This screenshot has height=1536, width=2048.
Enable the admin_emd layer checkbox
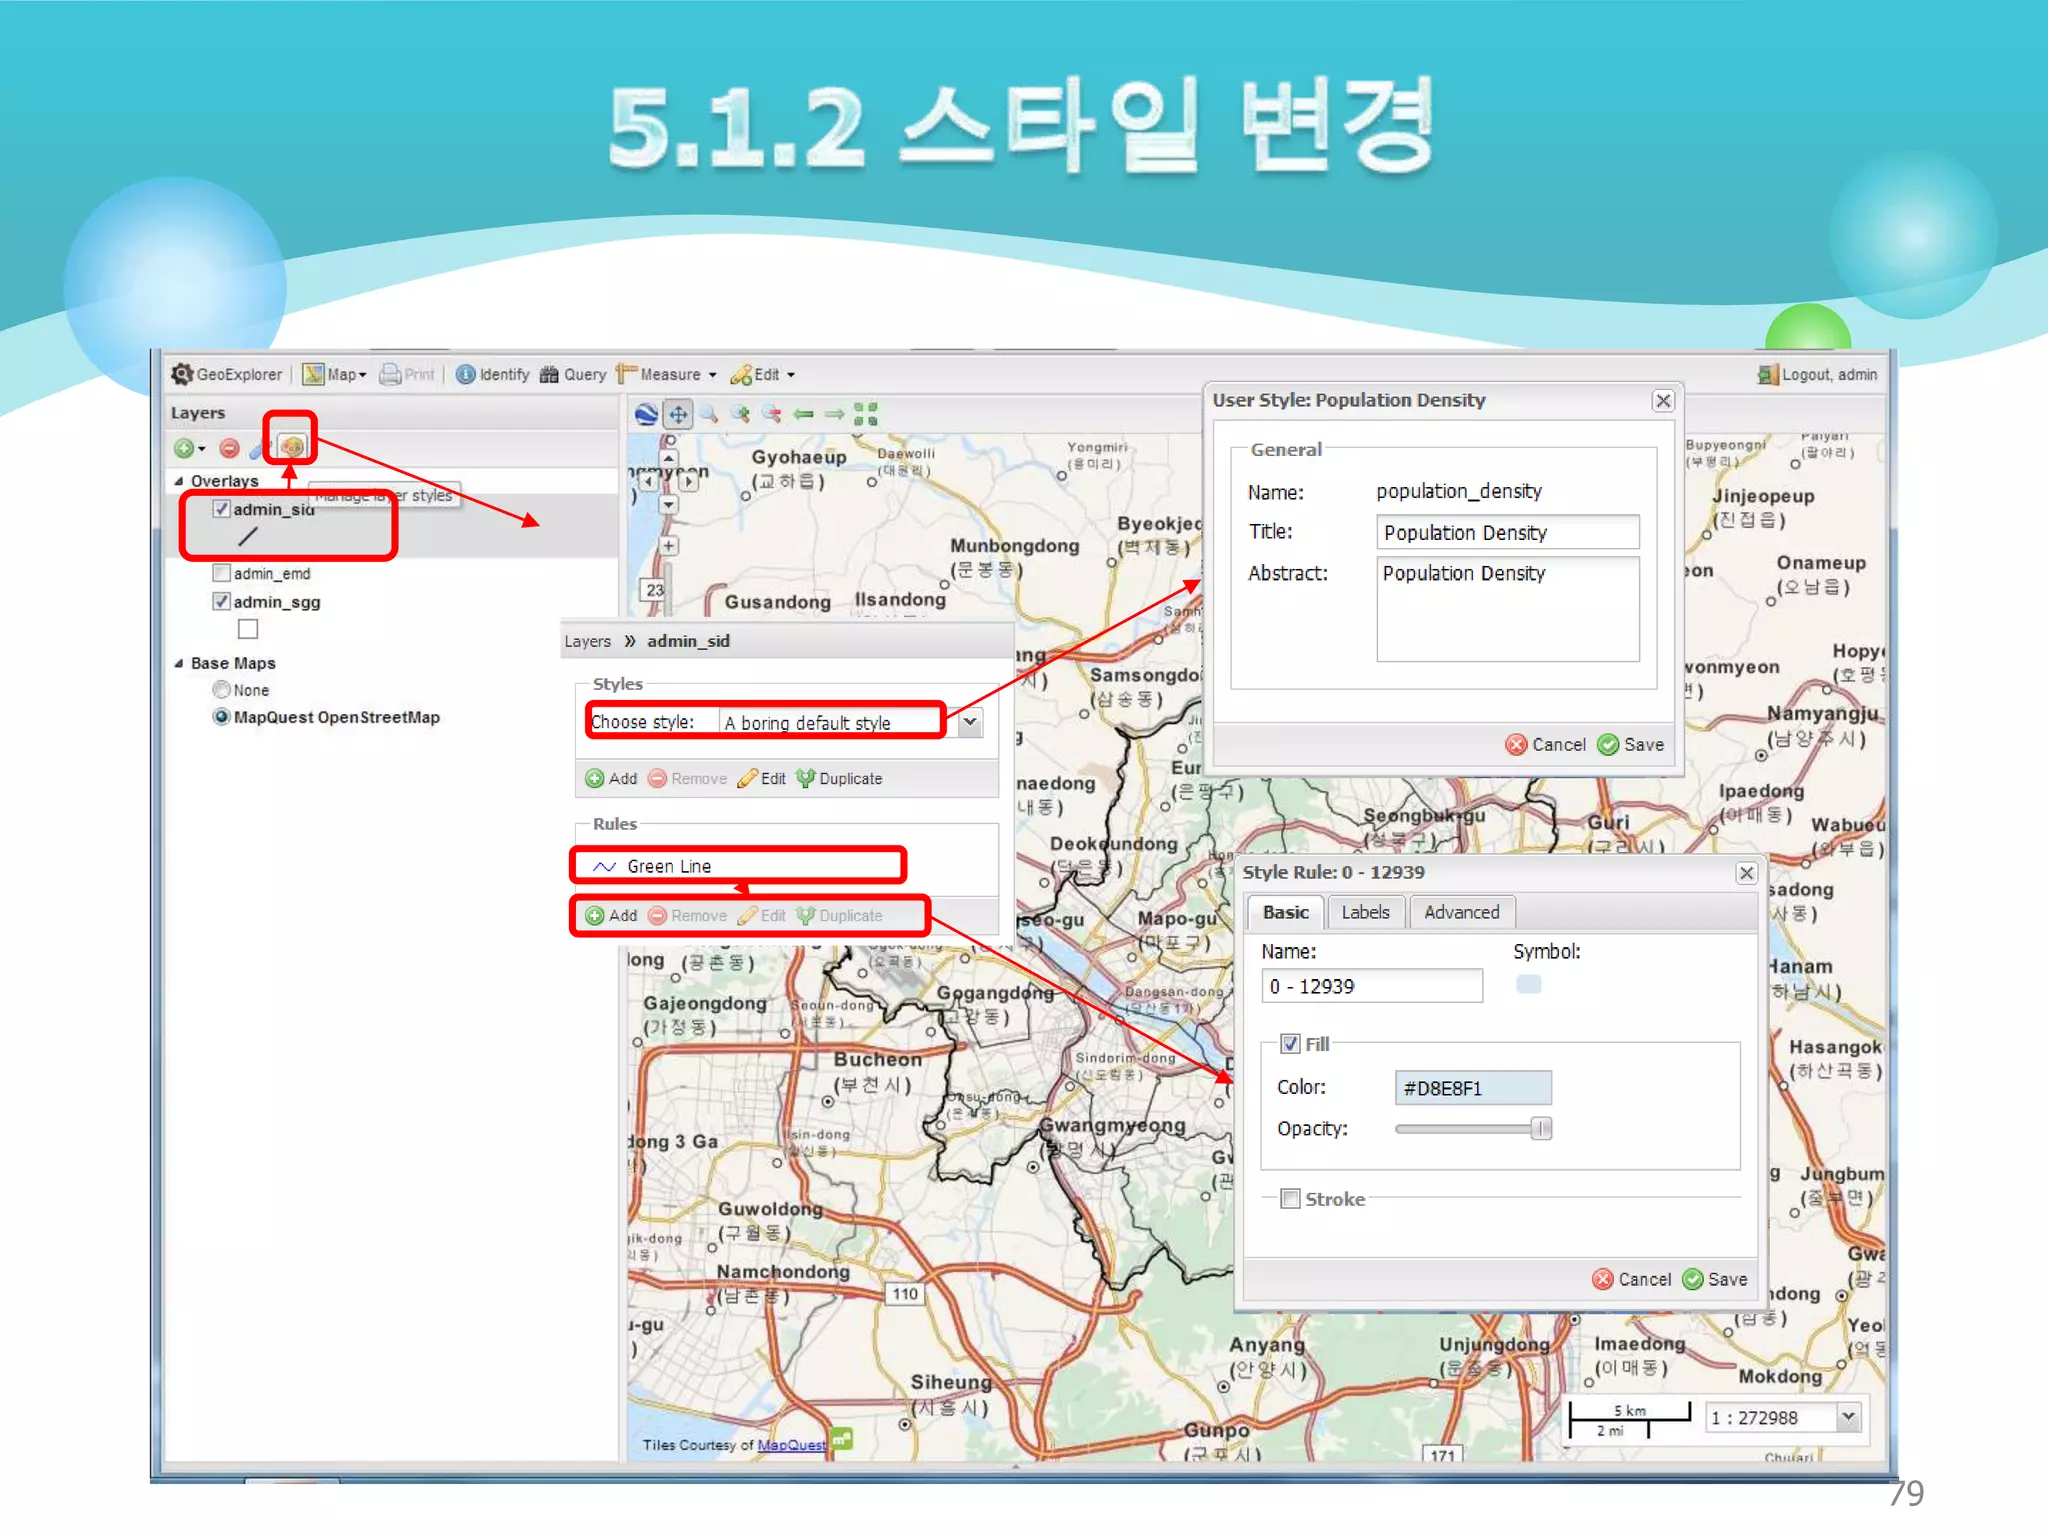222,573
